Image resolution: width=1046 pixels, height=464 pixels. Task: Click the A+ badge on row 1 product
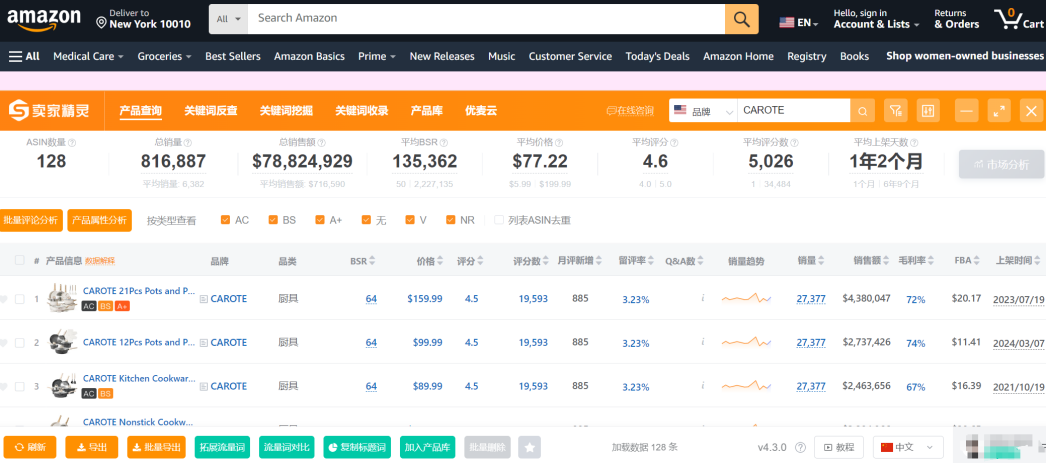point(122,306)
